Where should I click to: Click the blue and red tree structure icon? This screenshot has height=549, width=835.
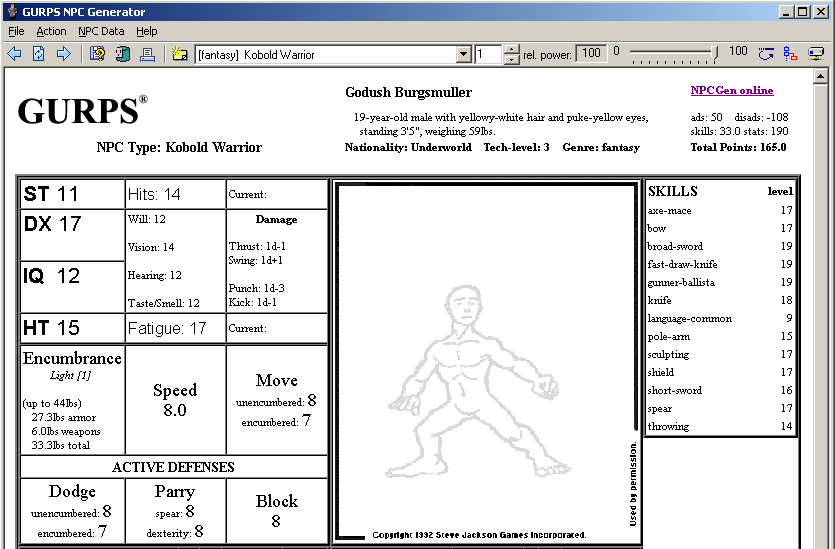pos(790,54)
